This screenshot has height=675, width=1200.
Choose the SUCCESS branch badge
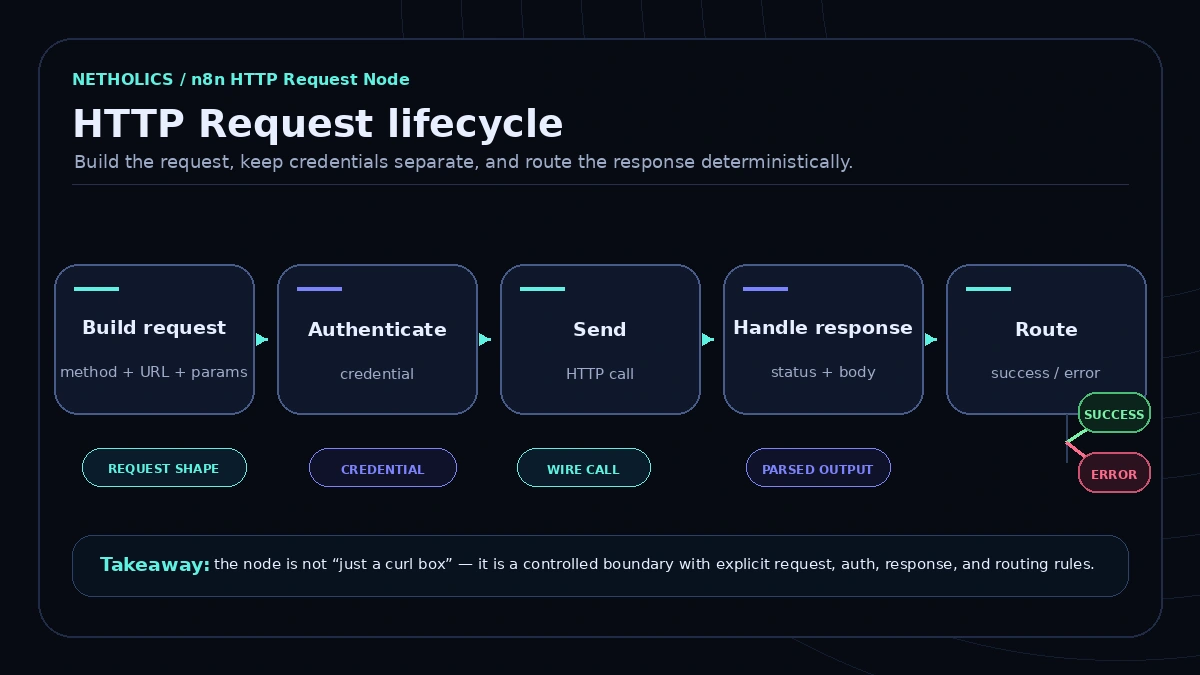[1114, 413]
